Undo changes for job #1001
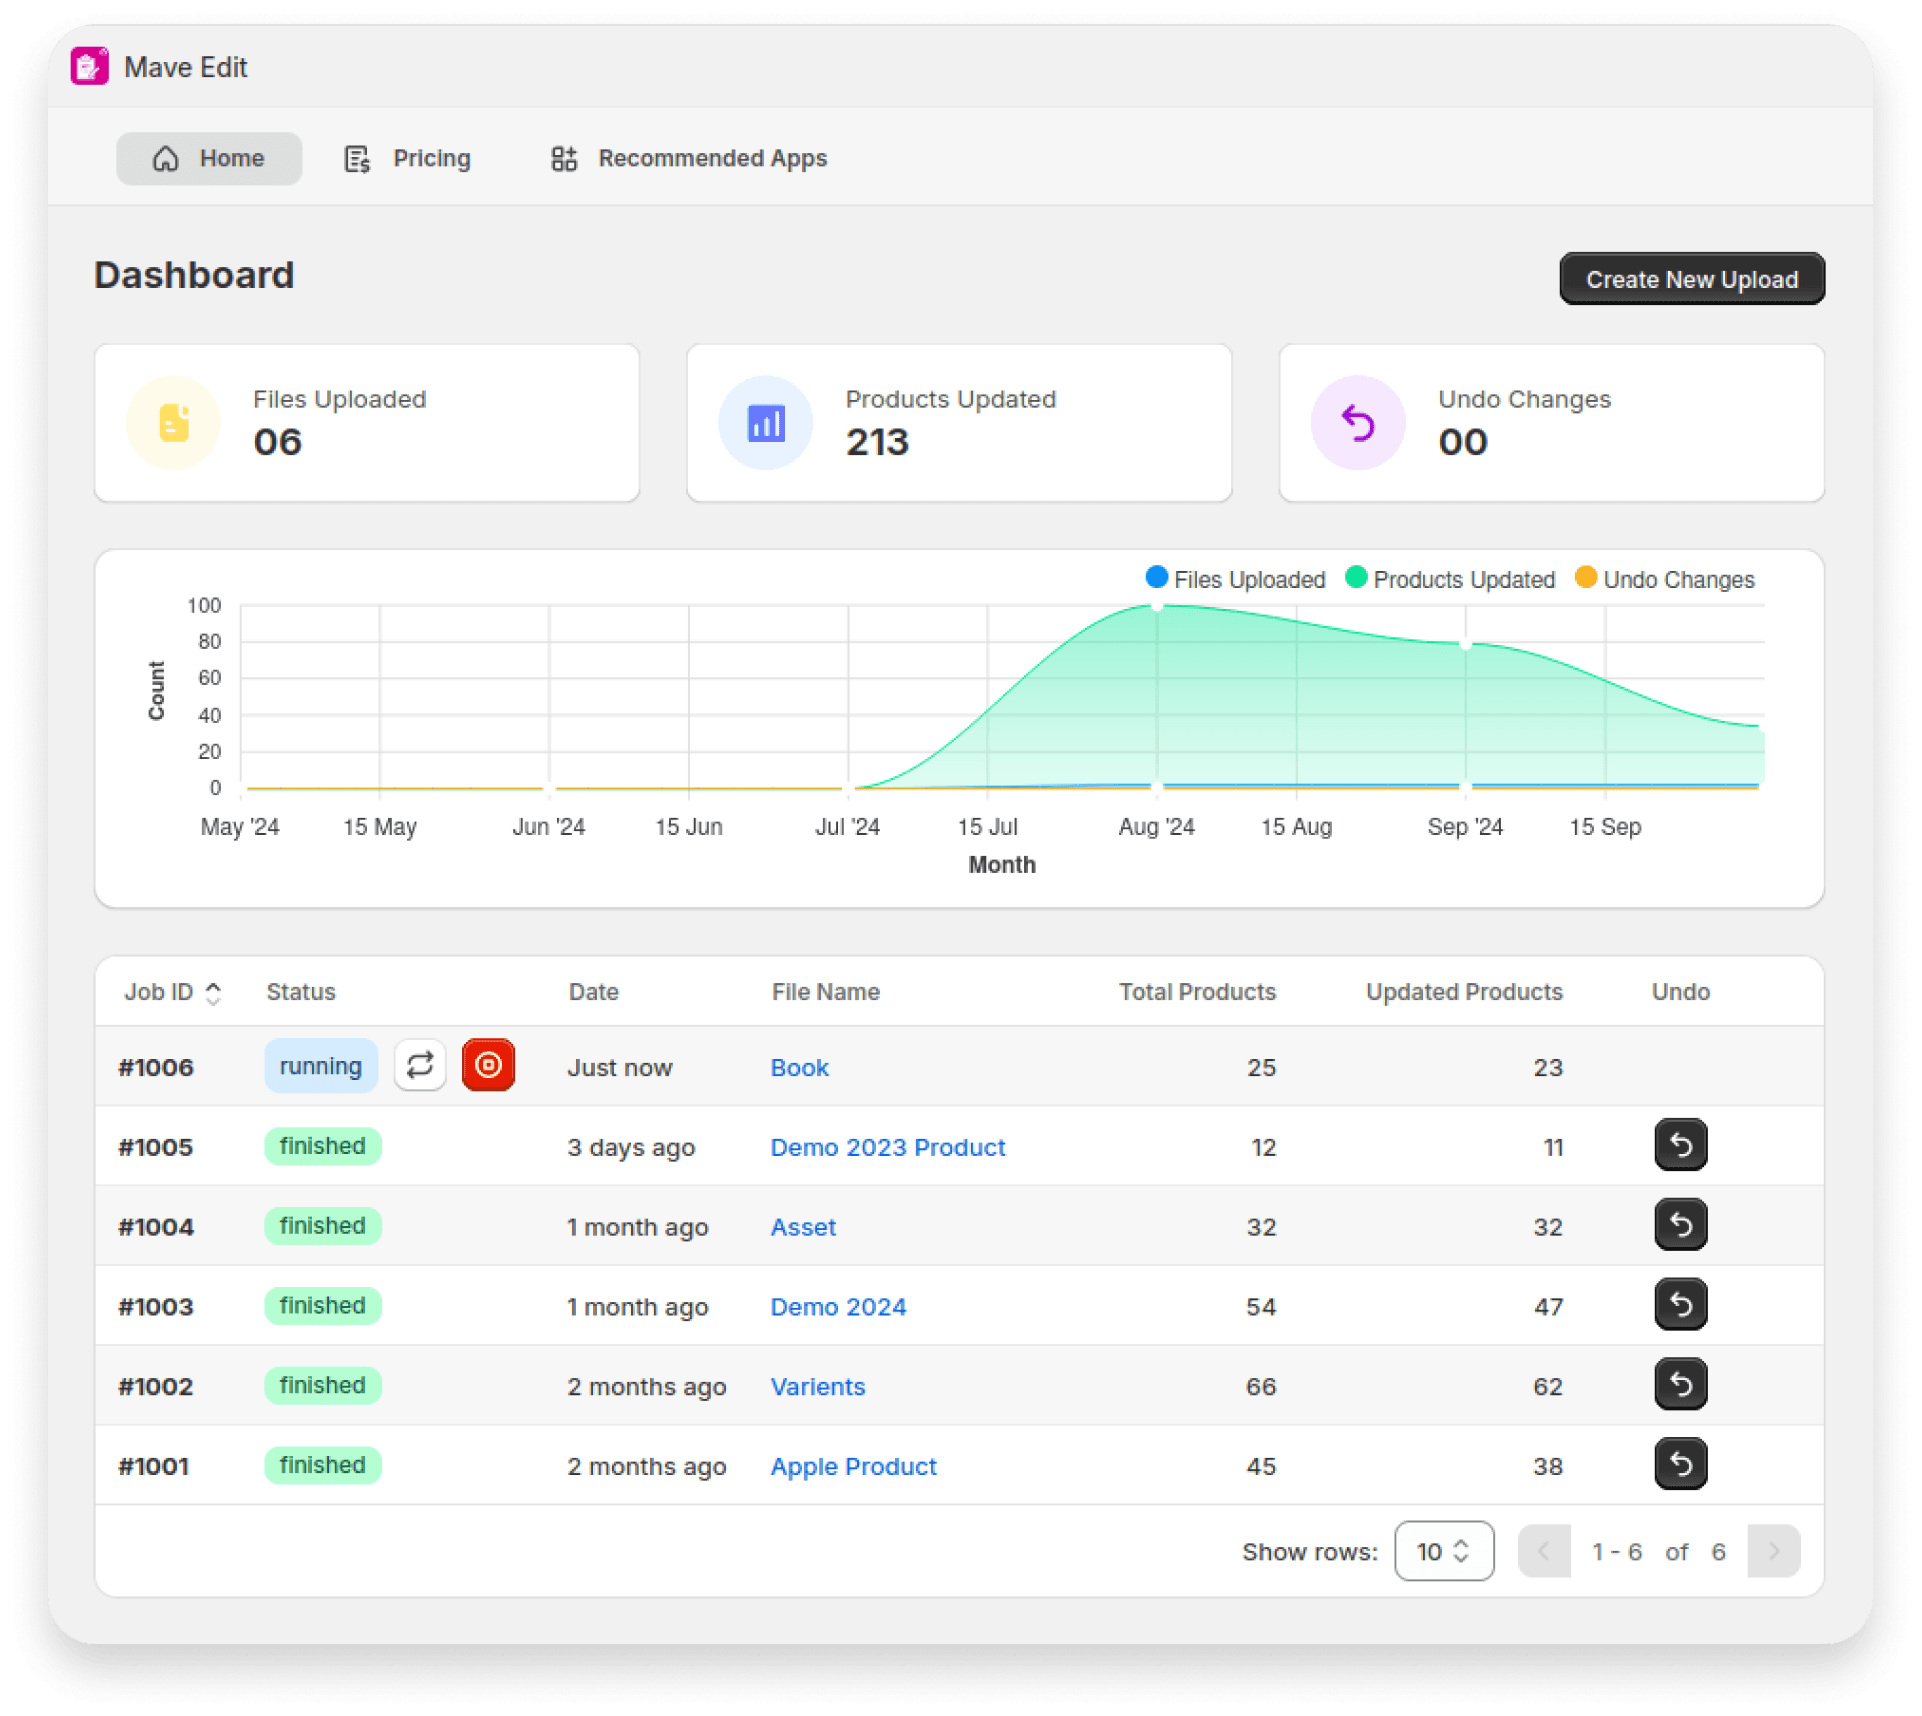 tap(1680, 1465)
